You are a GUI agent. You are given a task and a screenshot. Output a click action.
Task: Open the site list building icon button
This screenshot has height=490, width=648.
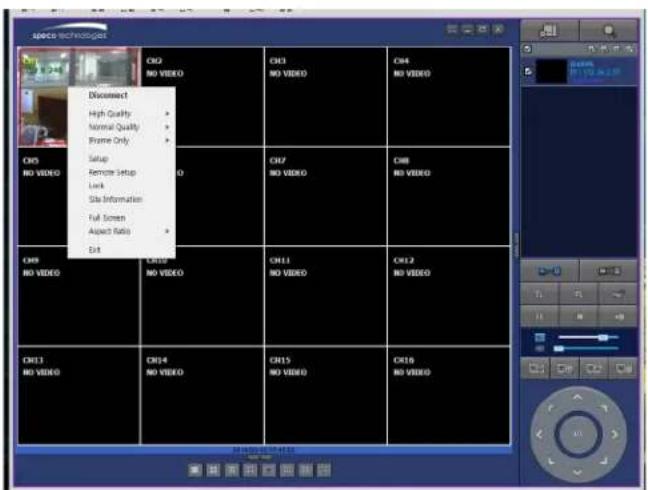pos(549,31)
